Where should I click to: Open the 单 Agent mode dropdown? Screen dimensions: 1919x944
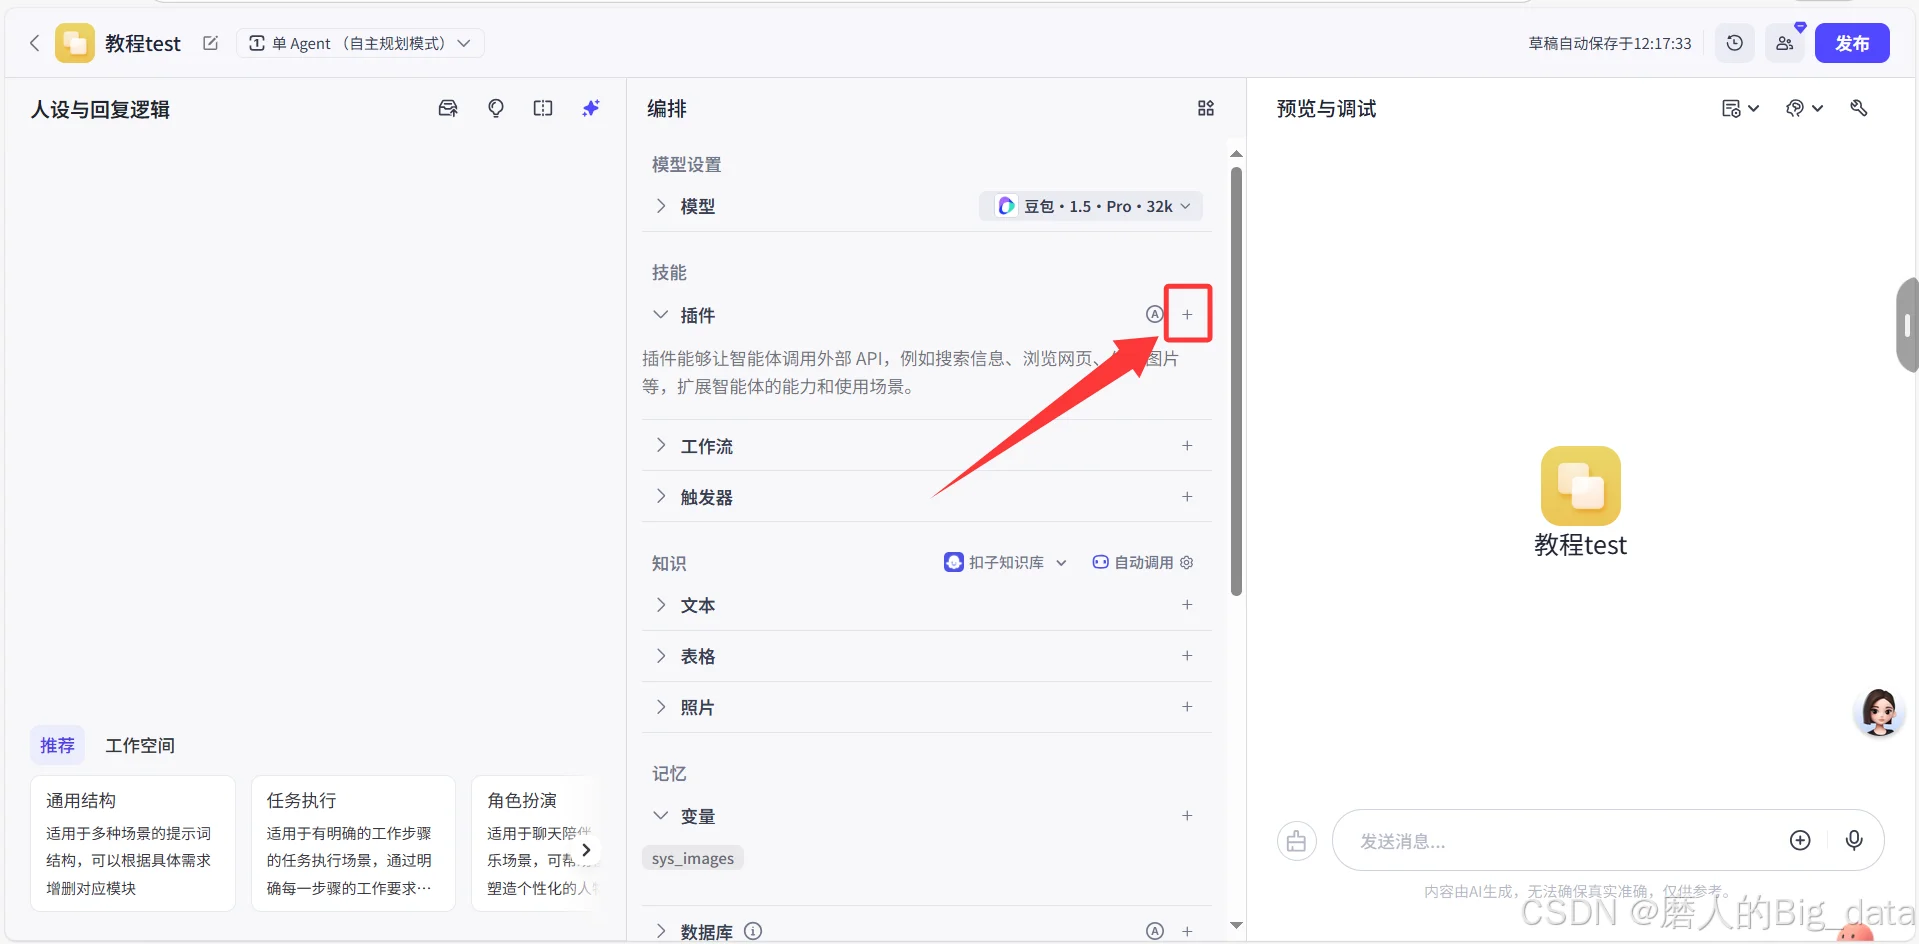[x=360, y=43]
